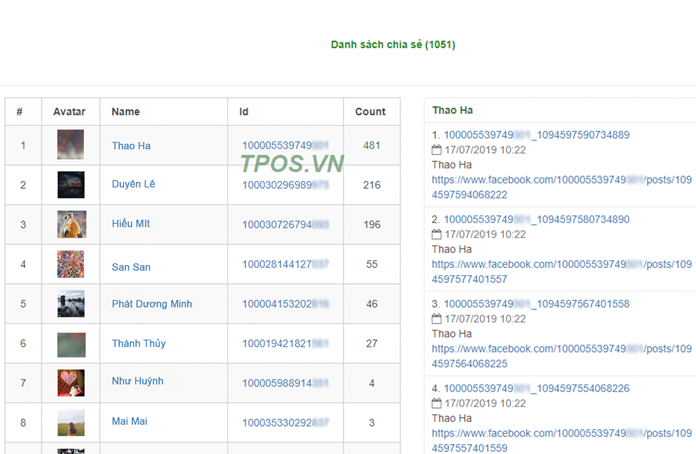Open share entry 3 ID ending 1094597567401558
Viewport: 696px width, 454px height.
tap(537, 304)
